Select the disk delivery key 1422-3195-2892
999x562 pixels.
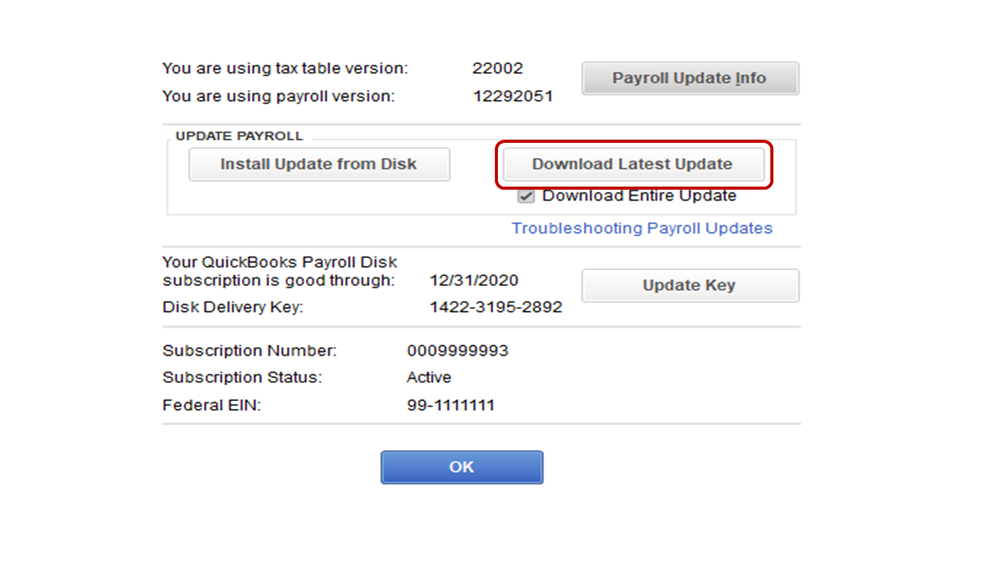click(495, 308)
